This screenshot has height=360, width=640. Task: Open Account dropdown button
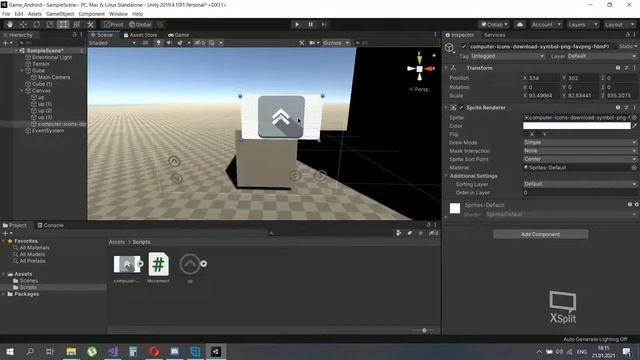coord(546,24)
